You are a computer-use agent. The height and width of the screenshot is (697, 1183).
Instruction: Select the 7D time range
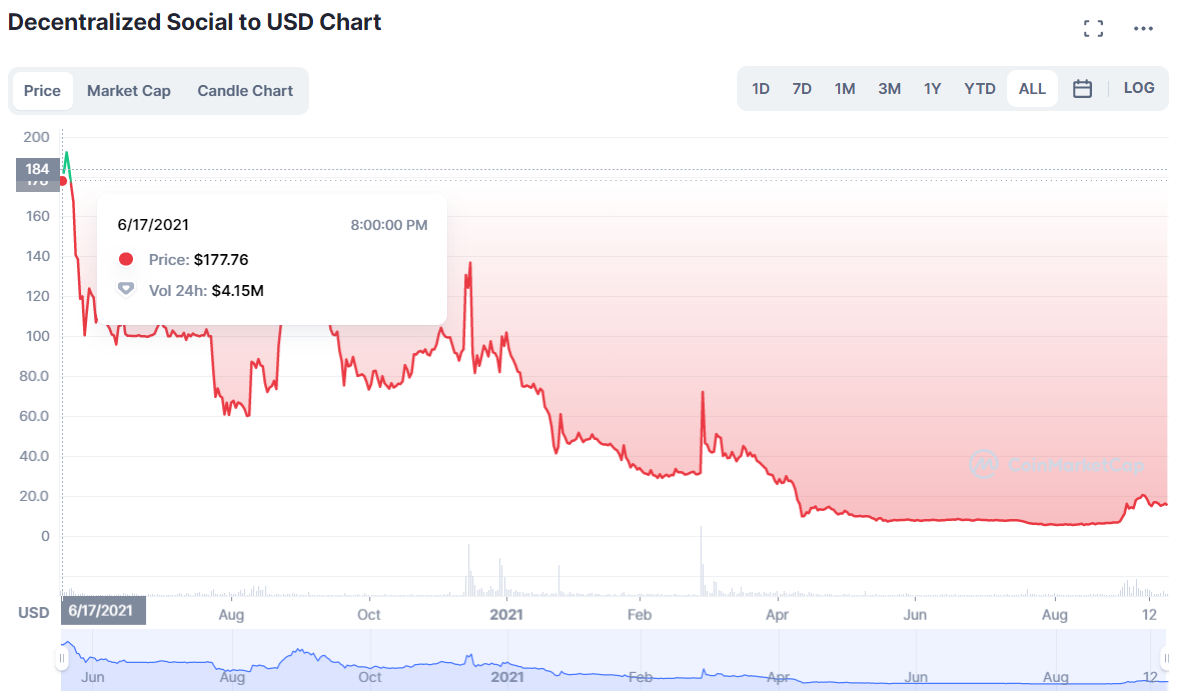pos(802,89)
